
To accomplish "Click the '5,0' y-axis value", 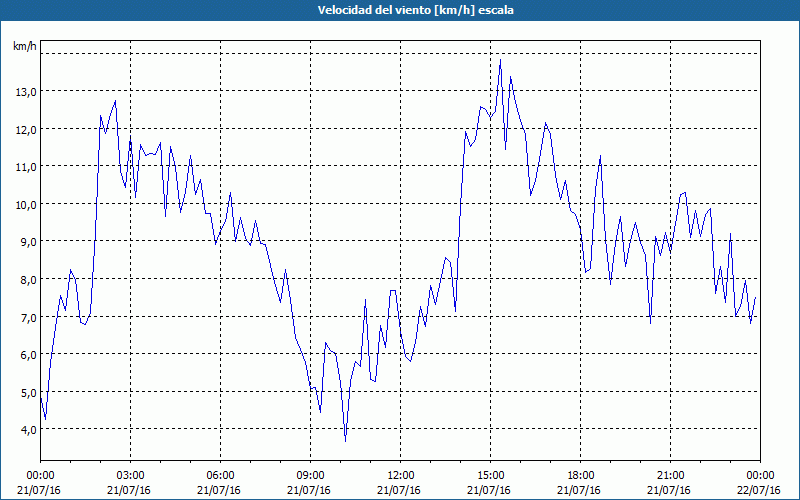I will click(29, 392).
